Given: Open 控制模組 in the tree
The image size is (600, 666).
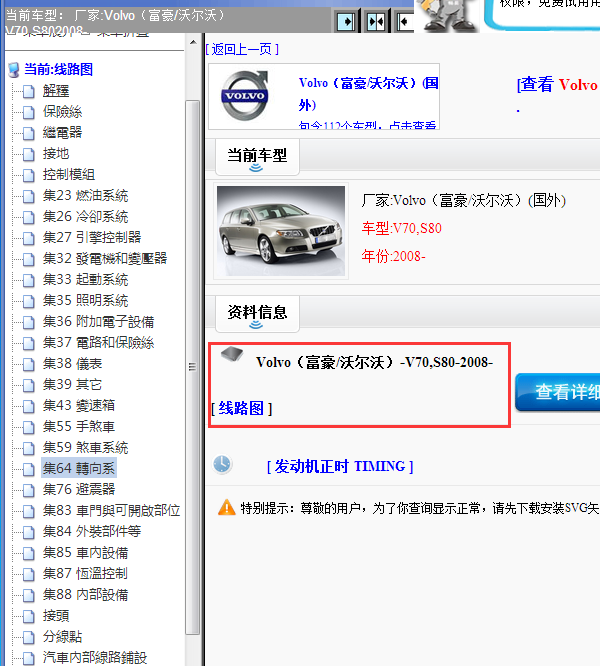Looking at the screenshot, I should (69, 175).
